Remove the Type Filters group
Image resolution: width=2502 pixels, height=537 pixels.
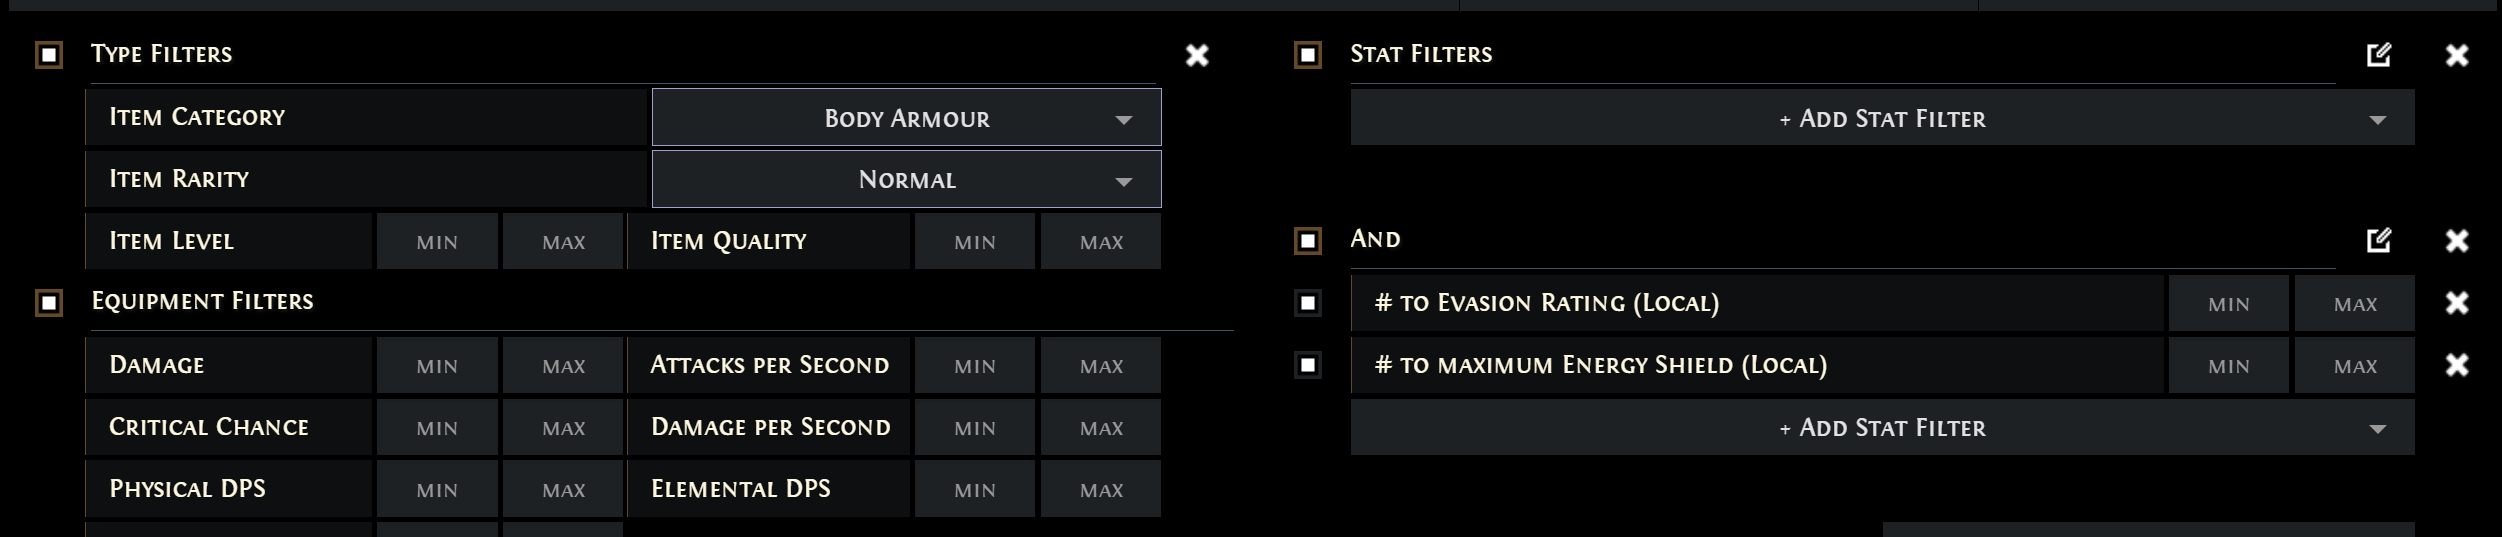[1197, 55]
